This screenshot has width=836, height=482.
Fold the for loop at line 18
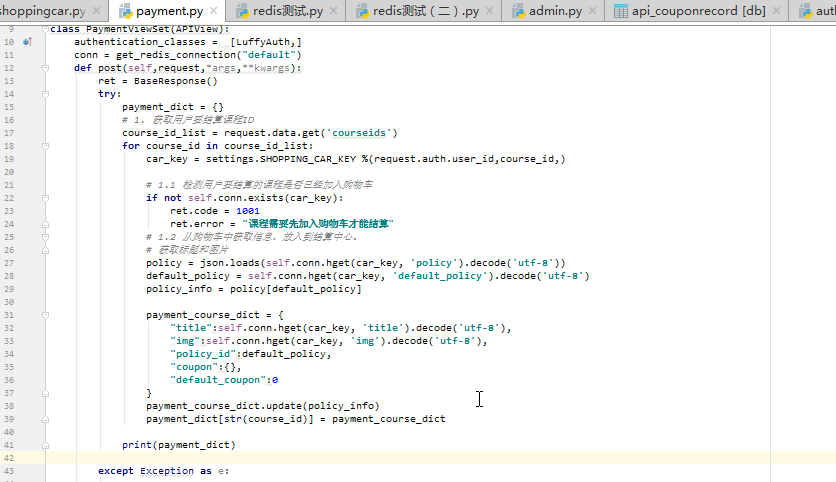click(46, 146)
